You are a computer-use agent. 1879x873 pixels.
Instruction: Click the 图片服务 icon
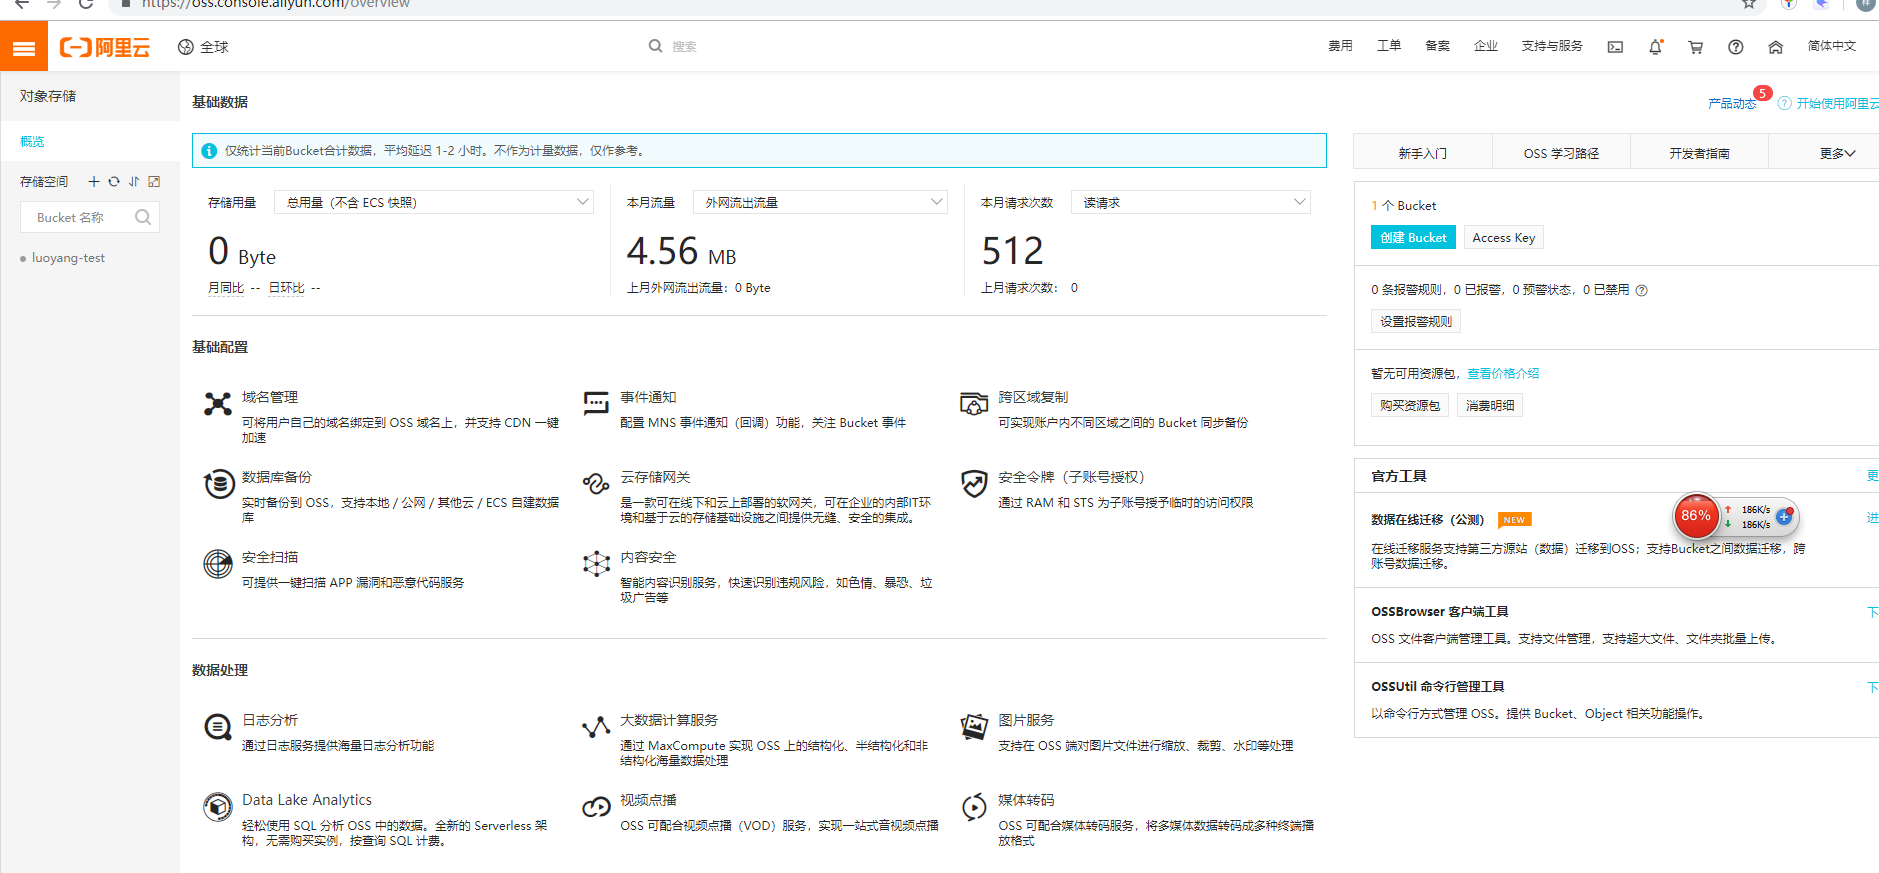(974, 727)
